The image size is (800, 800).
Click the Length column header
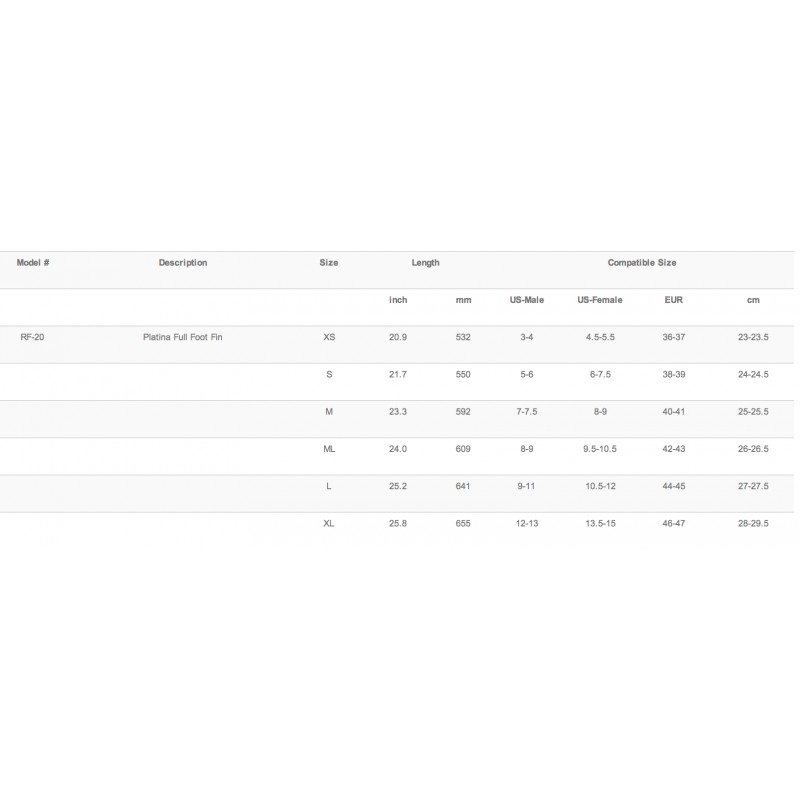click(x=426, y=263)
